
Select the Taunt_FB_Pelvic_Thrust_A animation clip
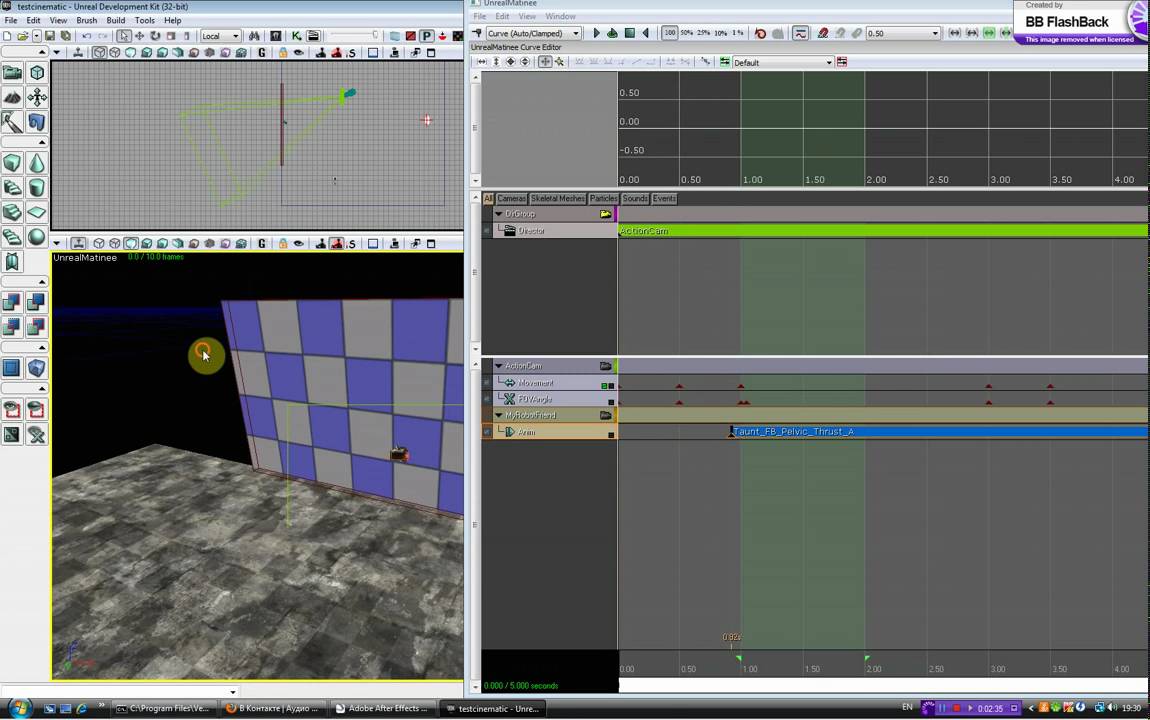(x=939, y=432)
